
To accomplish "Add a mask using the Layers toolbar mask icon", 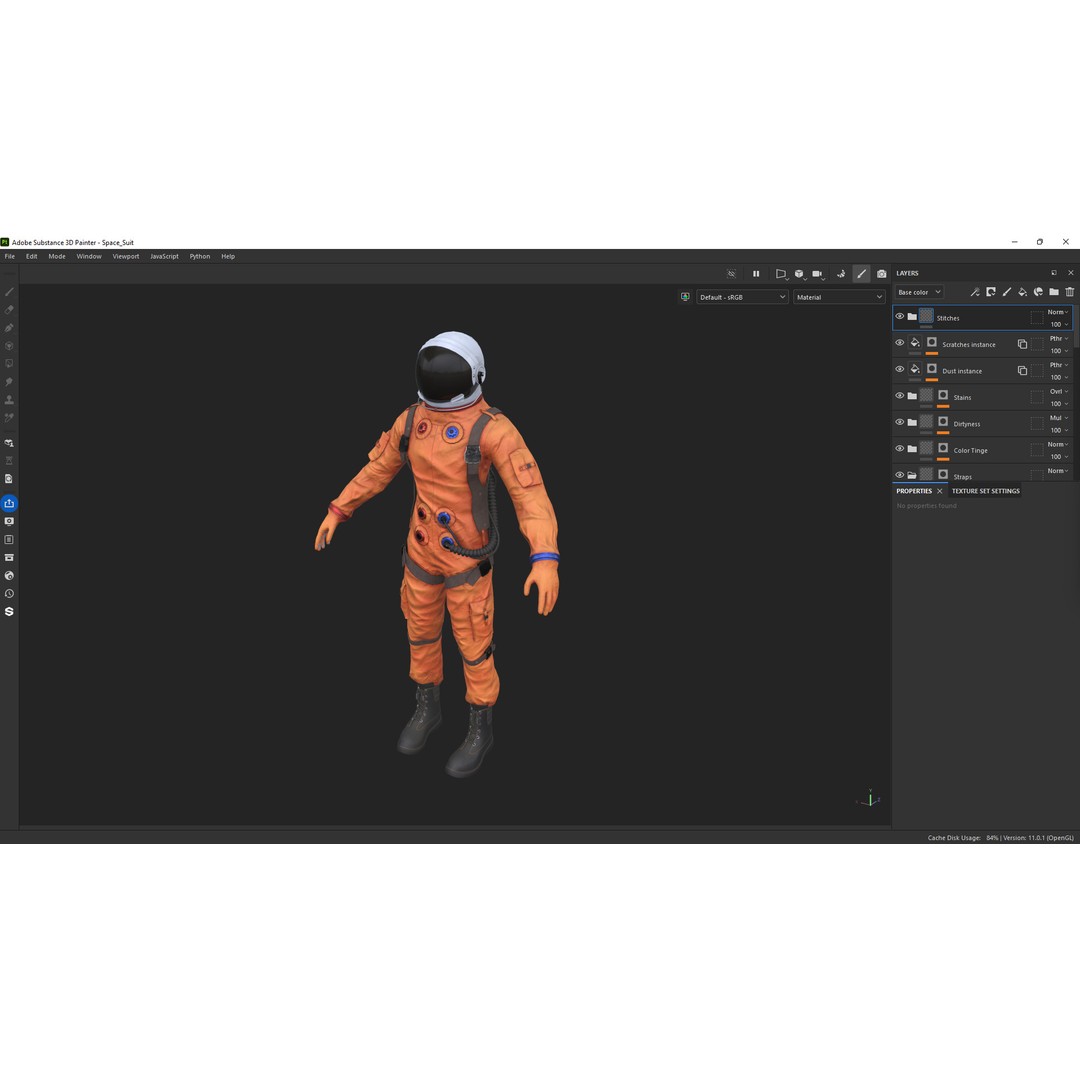I will (990, 292).
